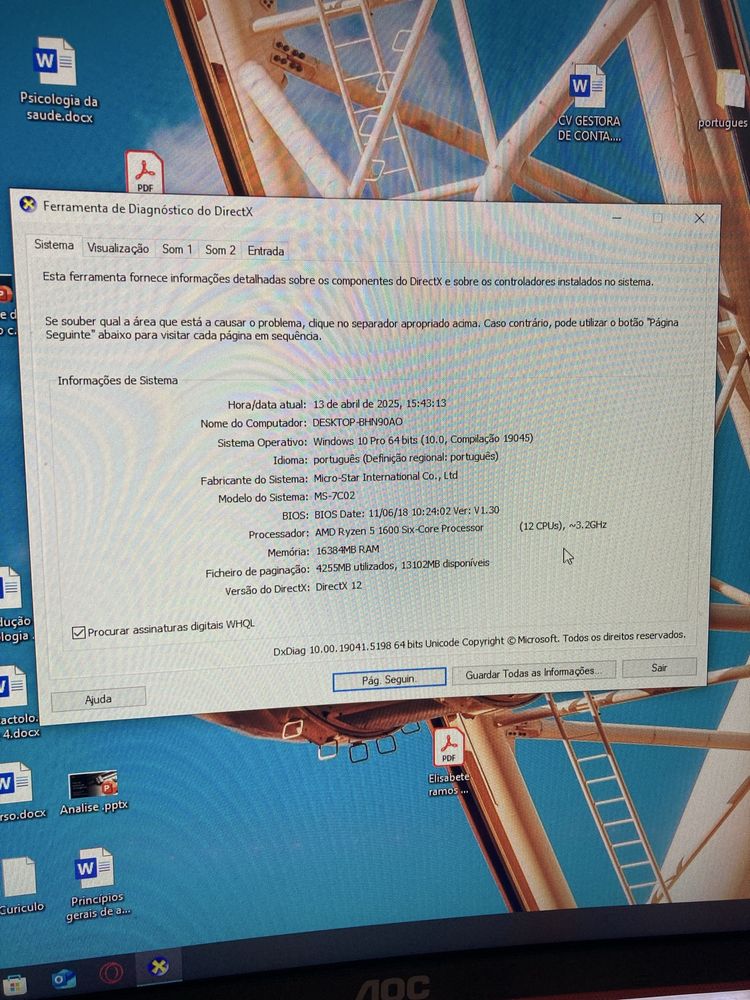Click the Windows 10 Pro operating system value
Viewport: 750px width, 1000px height.
click(x=423, y=440)
